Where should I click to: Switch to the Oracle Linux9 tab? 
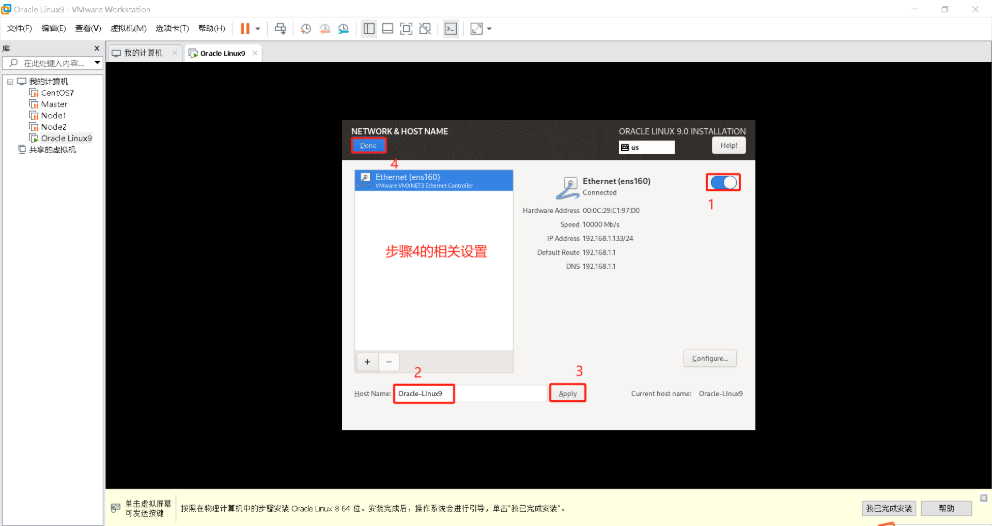pyautogui.click(x=223, y=53)
